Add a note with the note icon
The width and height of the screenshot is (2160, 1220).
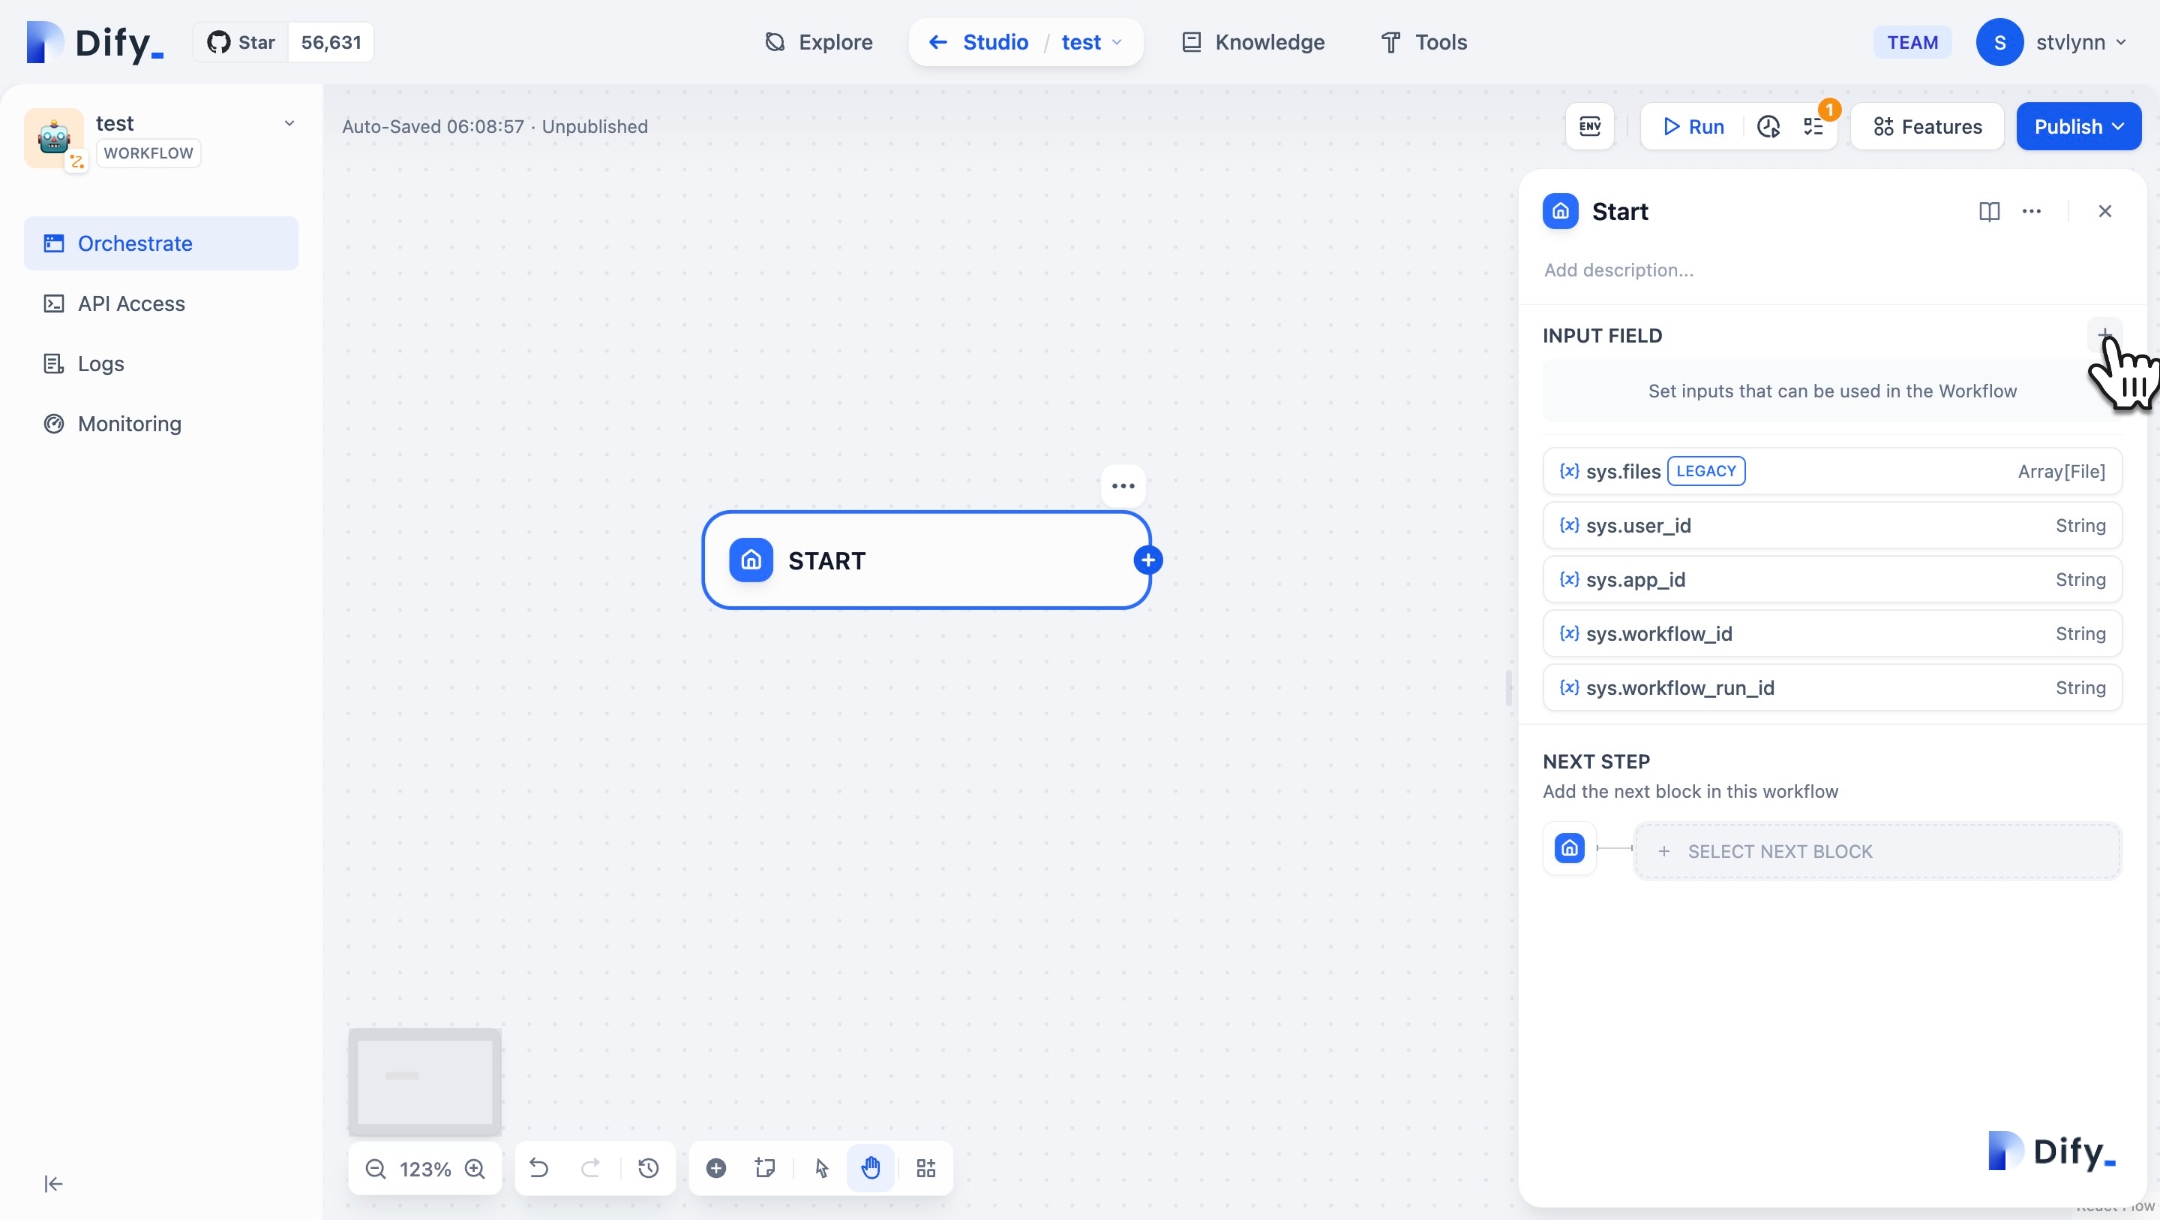766,1168
